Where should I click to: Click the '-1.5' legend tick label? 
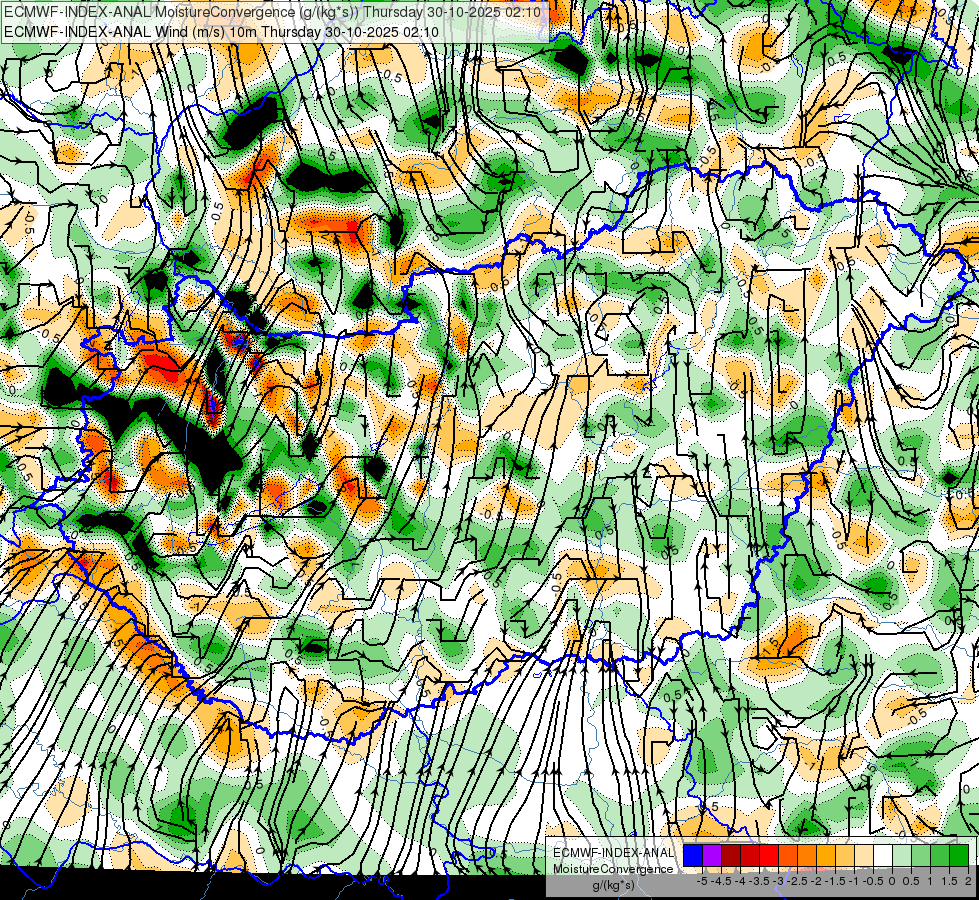coord(835,881)
